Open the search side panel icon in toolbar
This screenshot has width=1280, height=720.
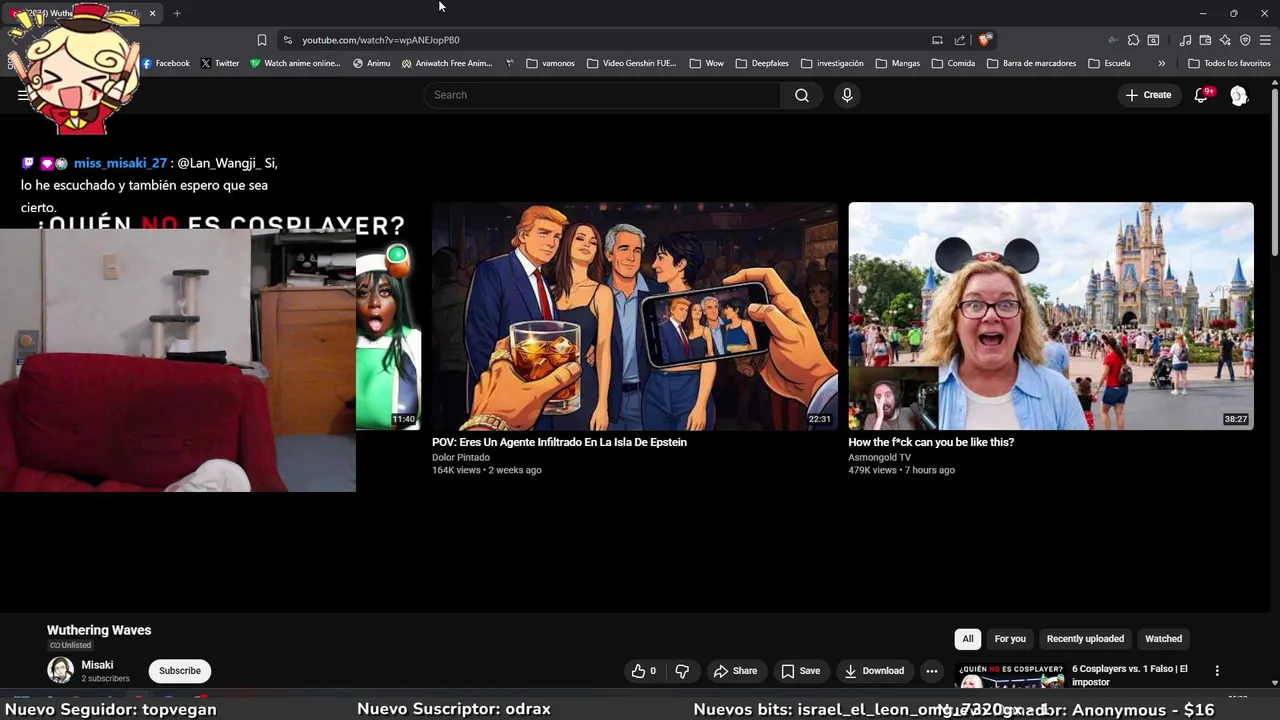click(1153, 40)
